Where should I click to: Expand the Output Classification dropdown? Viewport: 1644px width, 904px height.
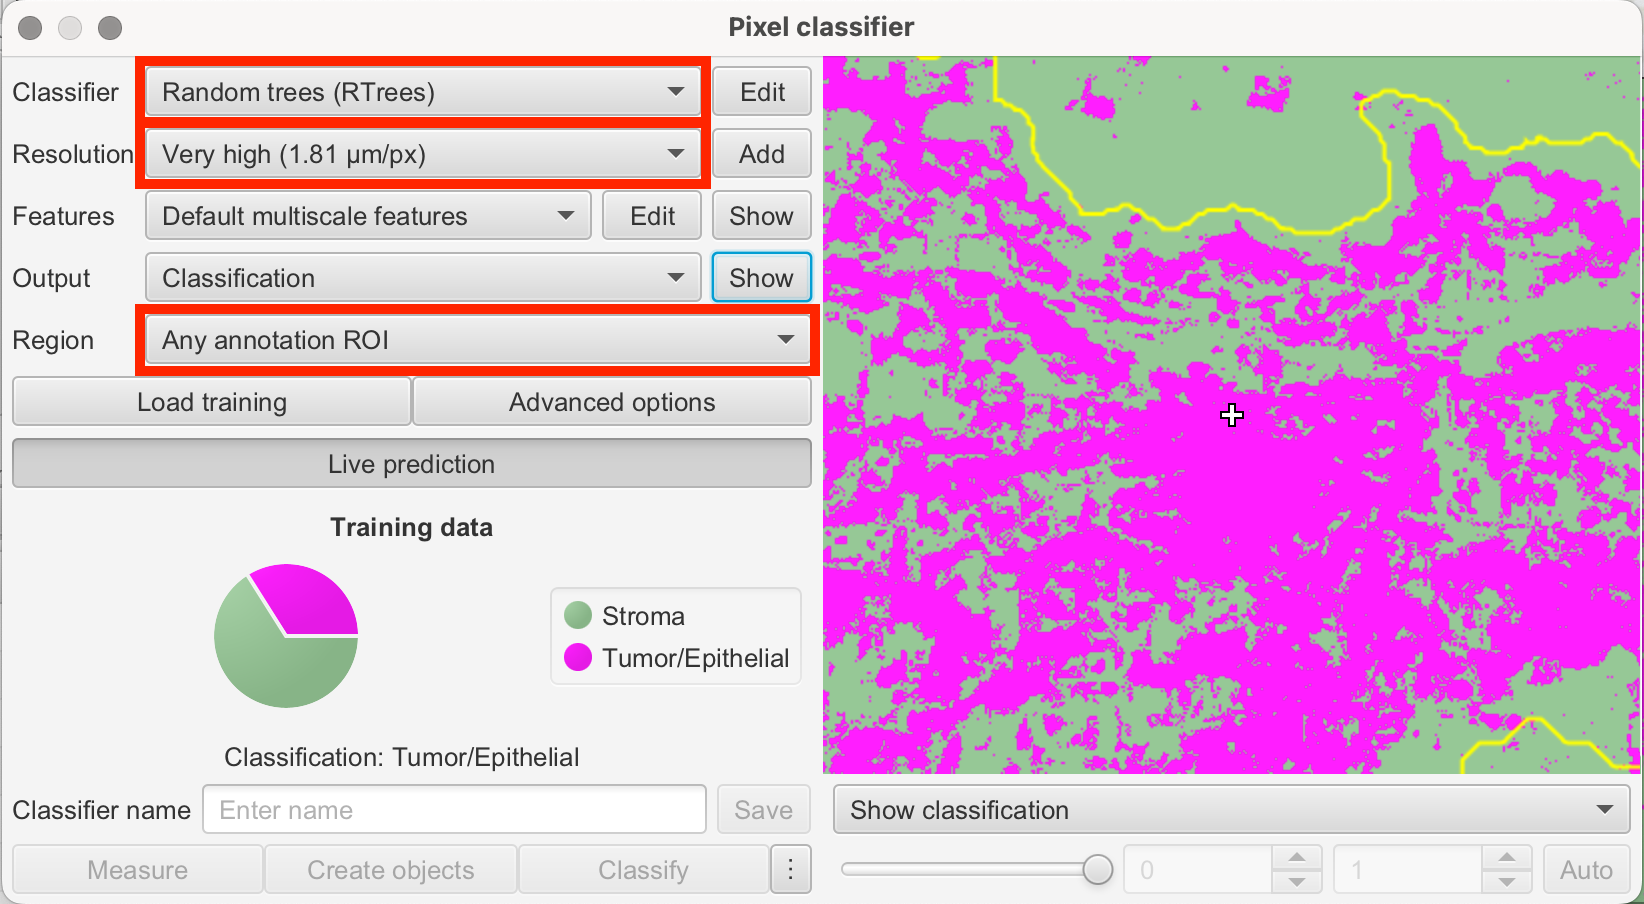(423, 278)
